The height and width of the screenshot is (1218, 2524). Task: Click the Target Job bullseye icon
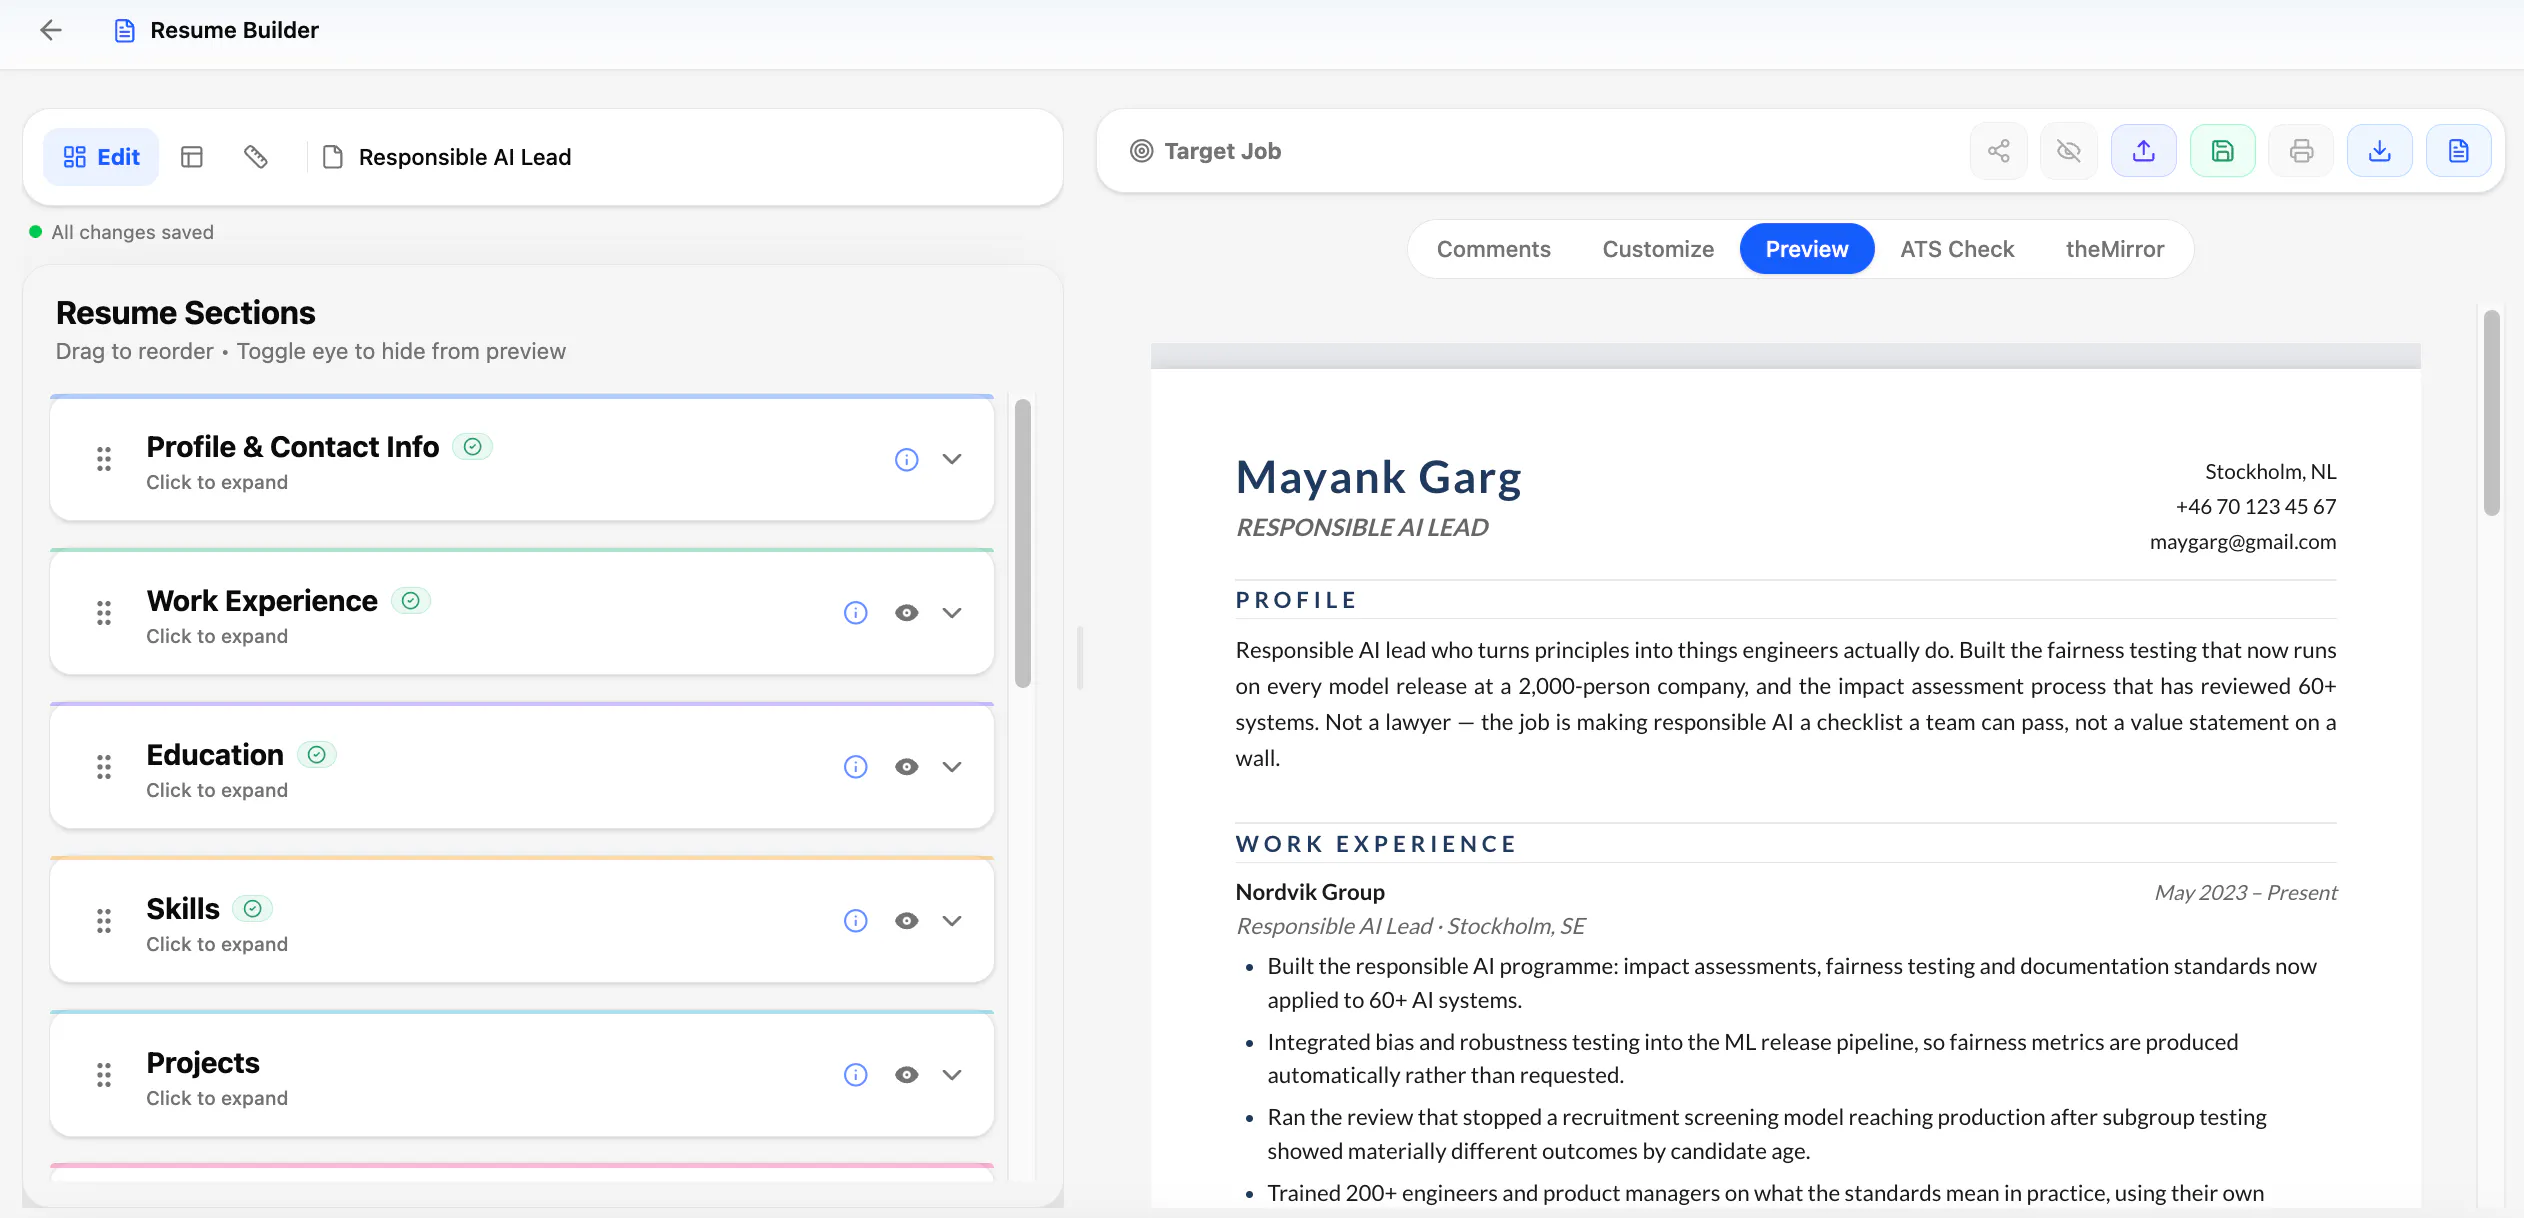(1142, 151)
